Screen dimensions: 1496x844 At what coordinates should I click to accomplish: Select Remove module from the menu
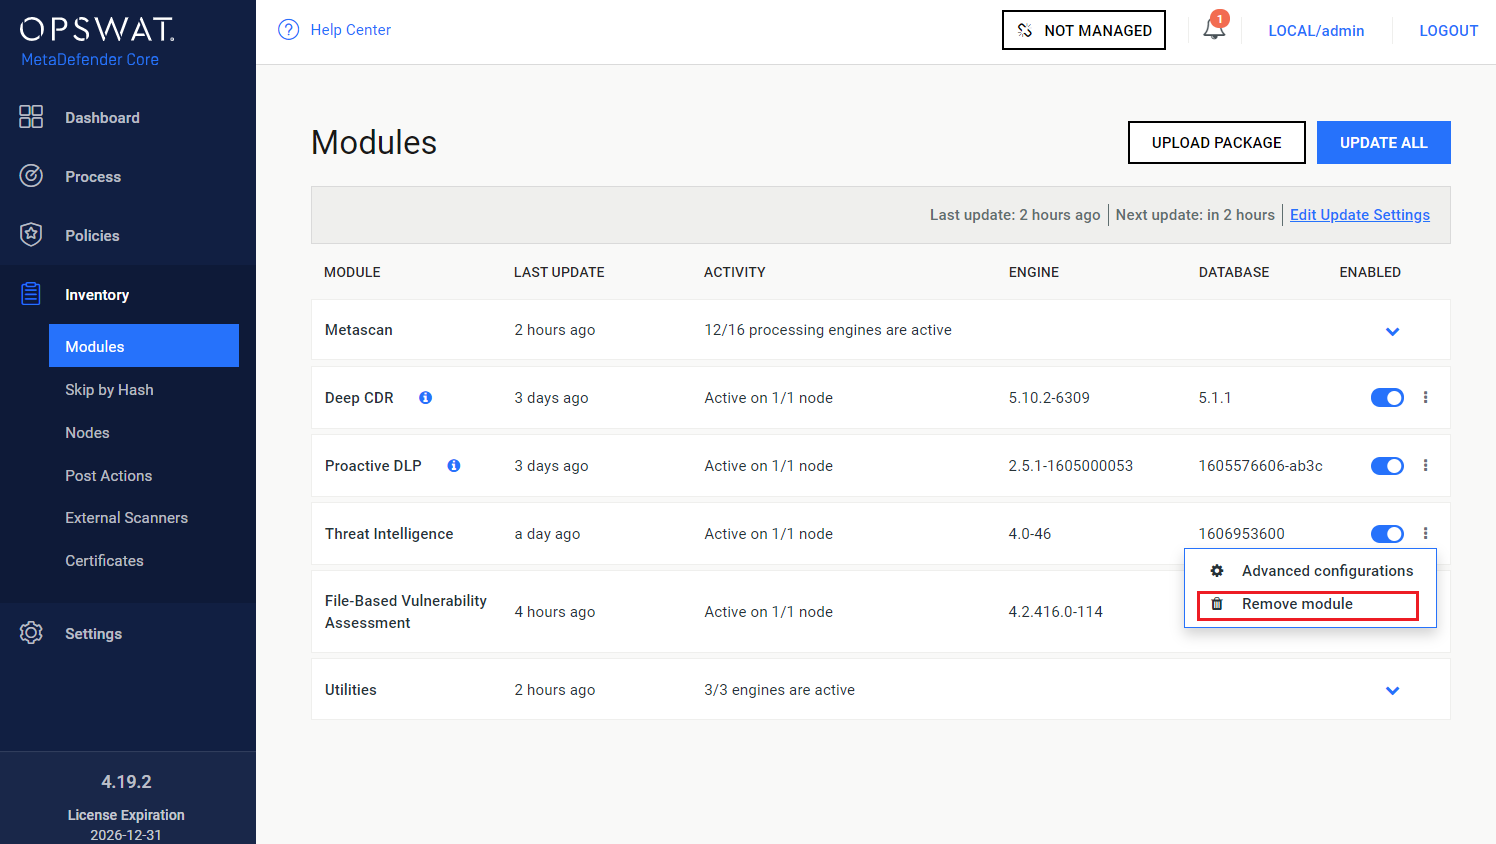click(1296, 604)
